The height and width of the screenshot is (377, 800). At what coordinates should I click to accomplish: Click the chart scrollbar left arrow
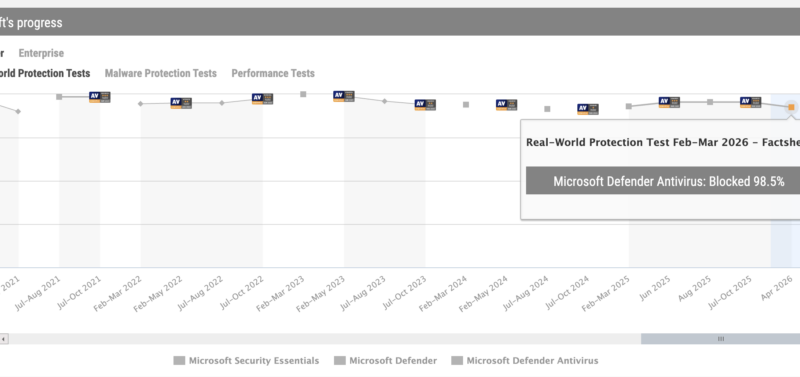coord(4,339)
